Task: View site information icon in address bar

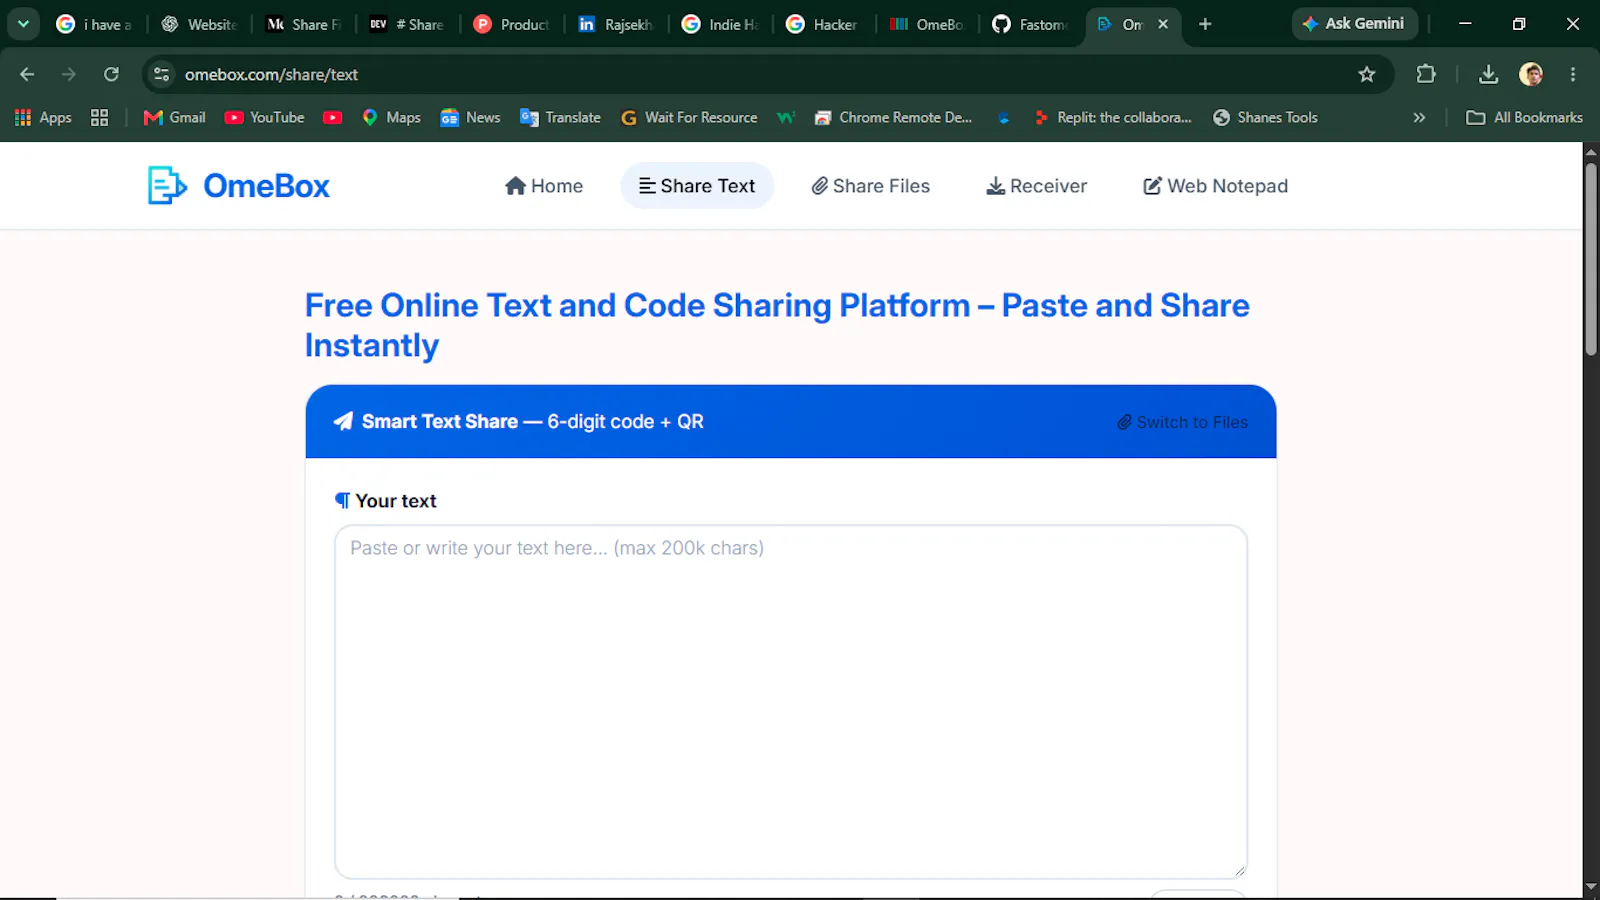Action: [x=162, y=74]
